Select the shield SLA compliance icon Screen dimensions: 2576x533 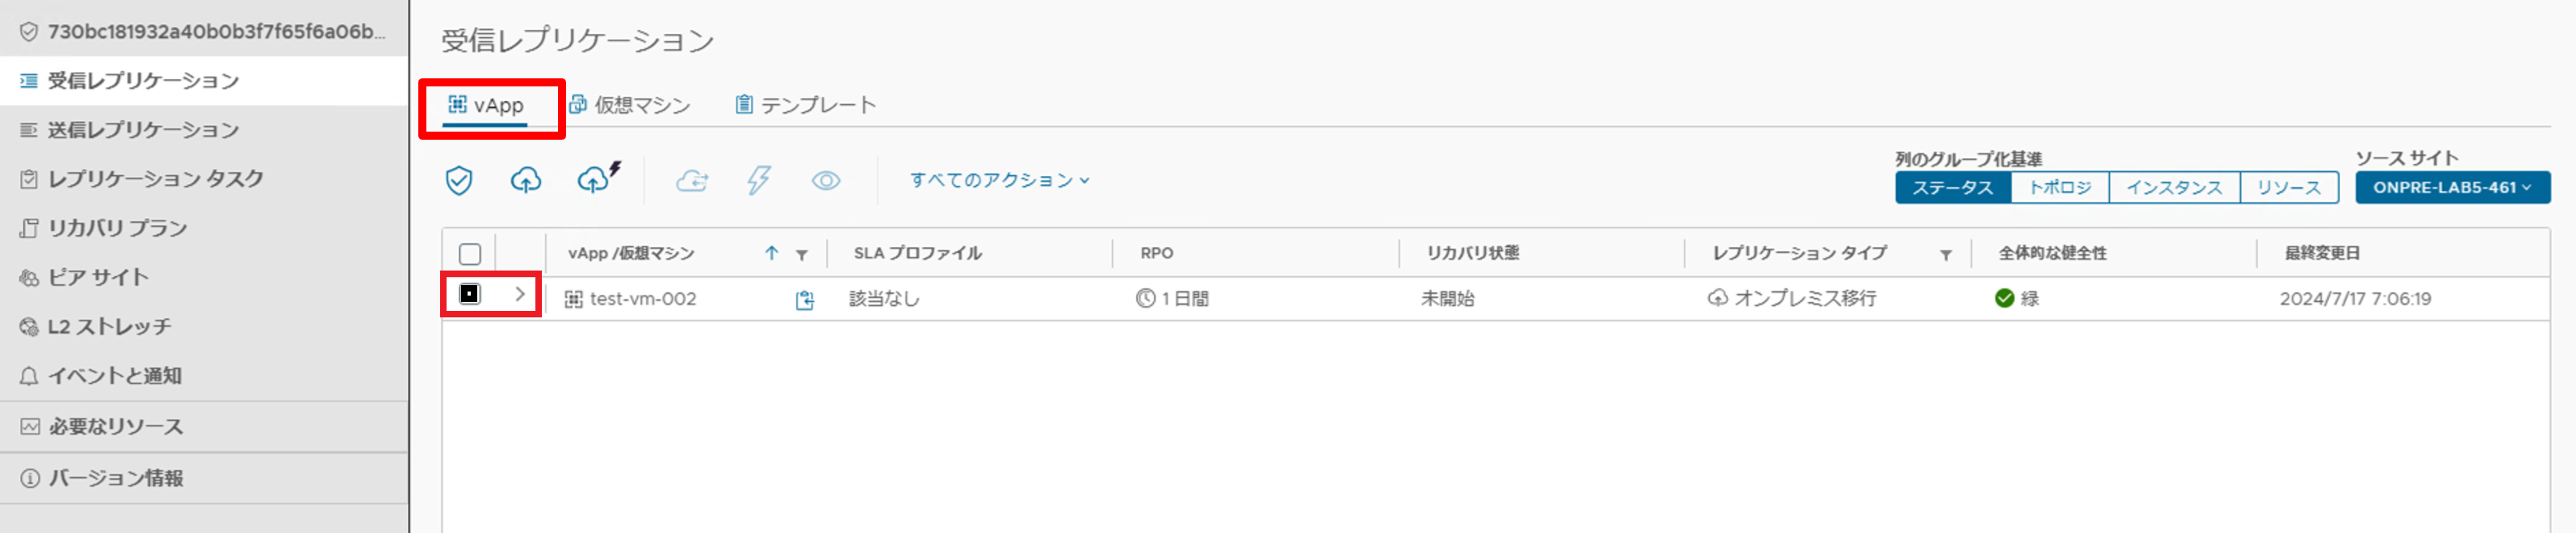pos(459,180)
